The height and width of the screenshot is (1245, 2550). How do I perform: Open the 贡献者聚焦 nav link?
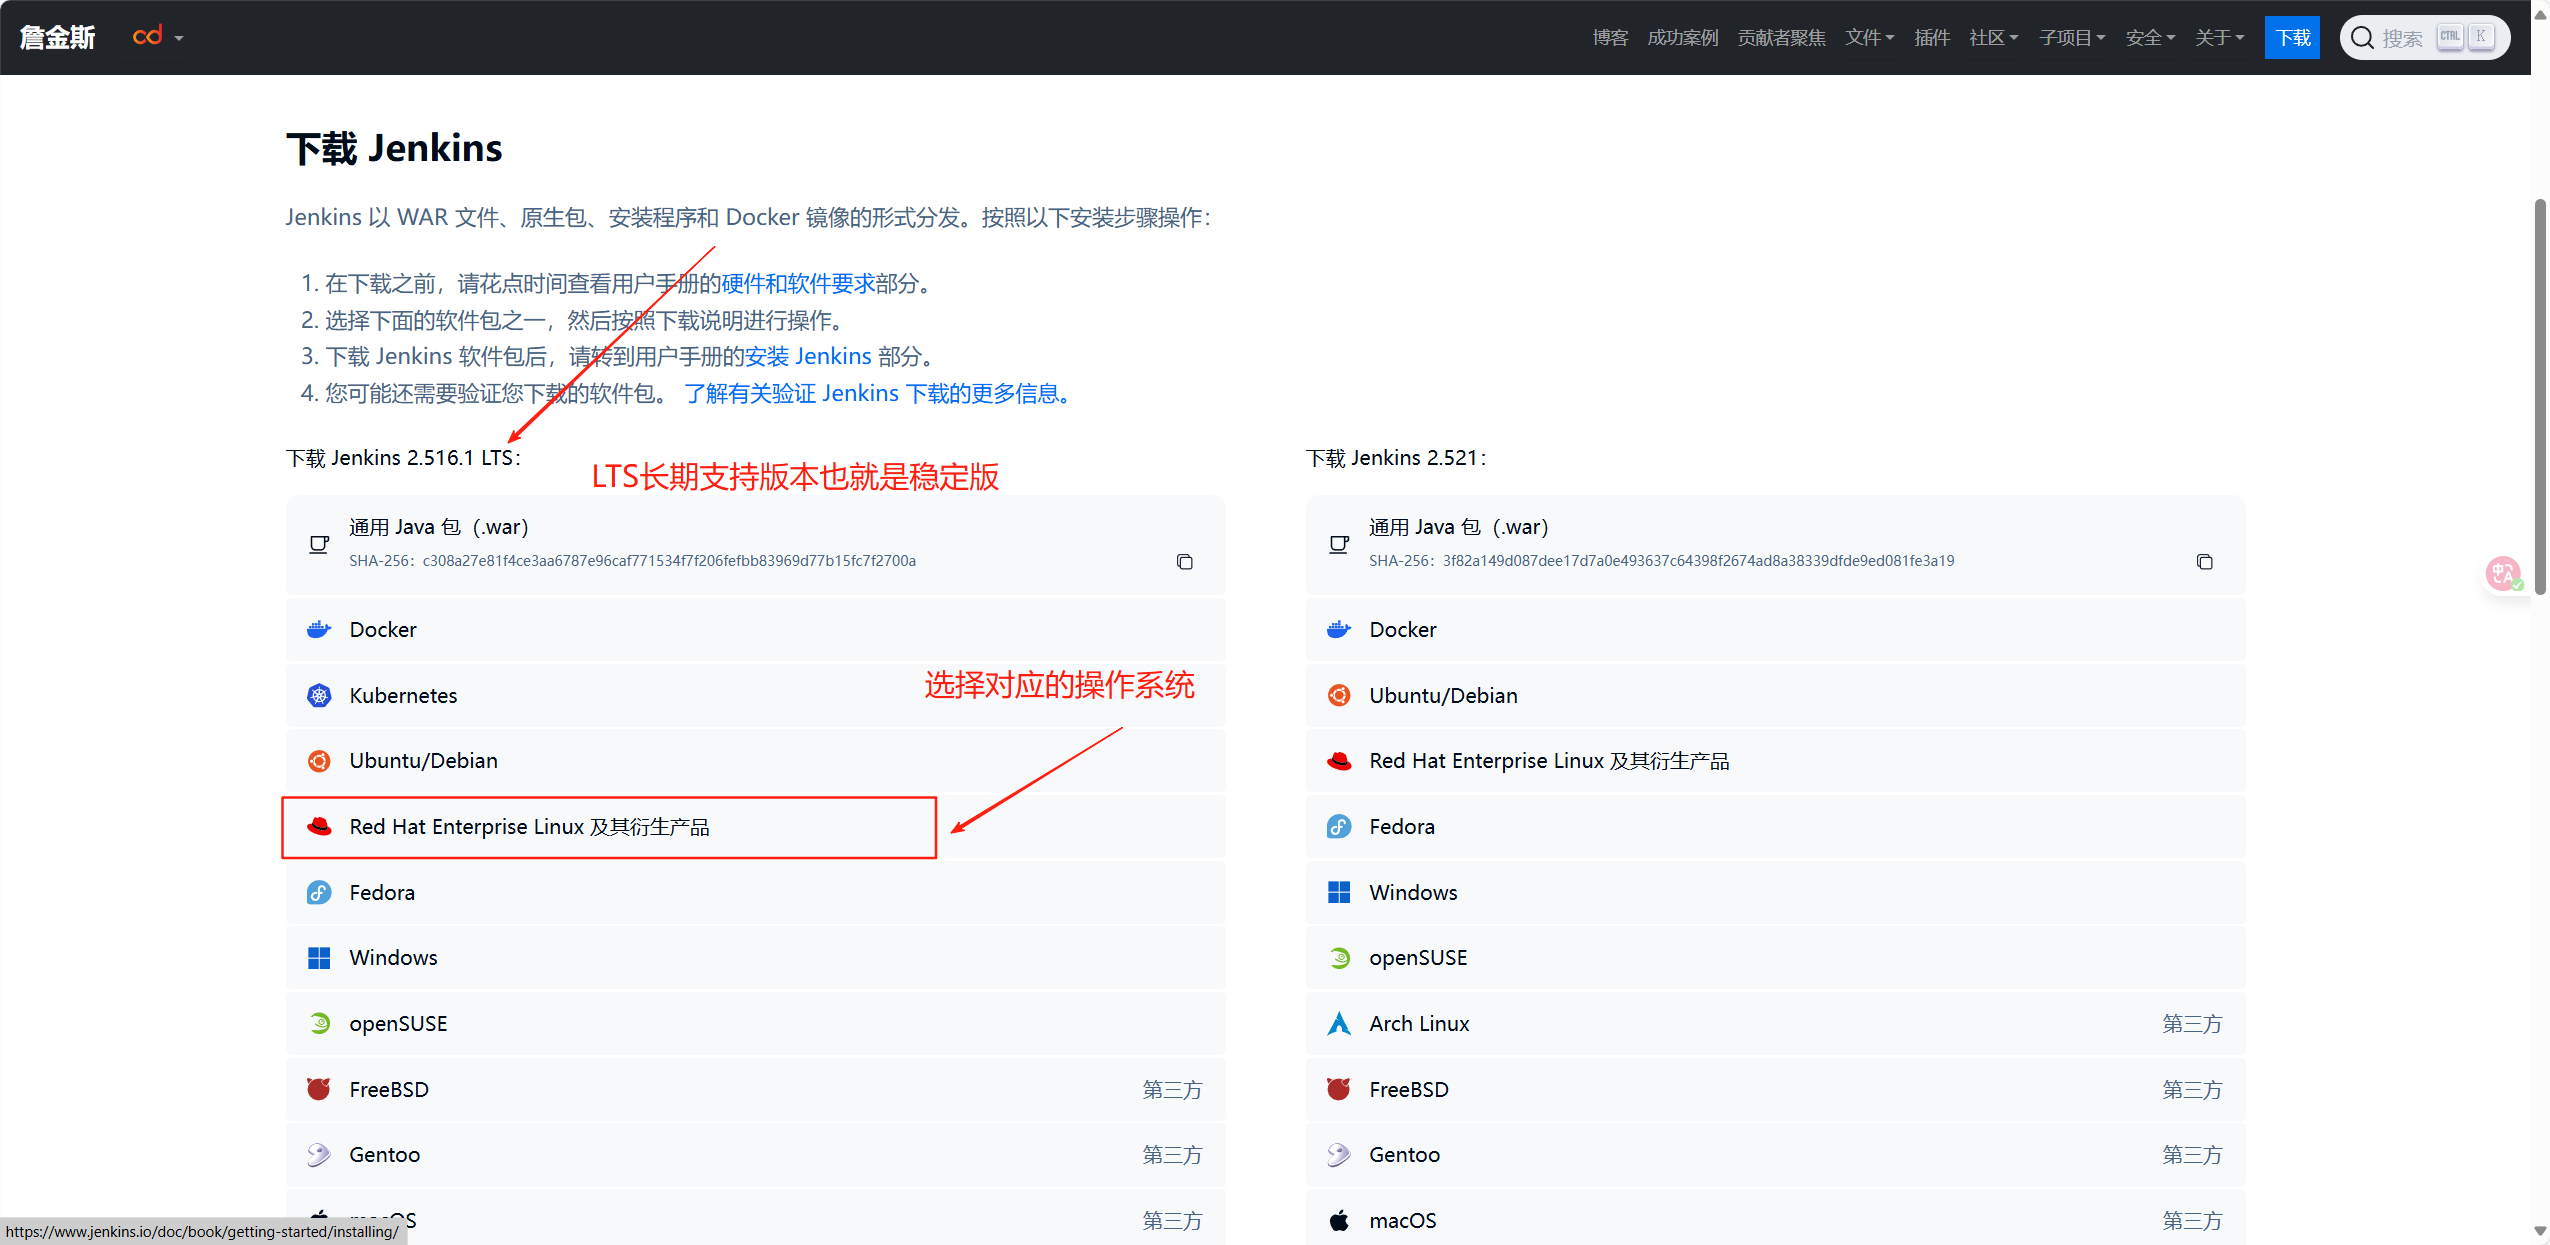tap(1781, 37)
